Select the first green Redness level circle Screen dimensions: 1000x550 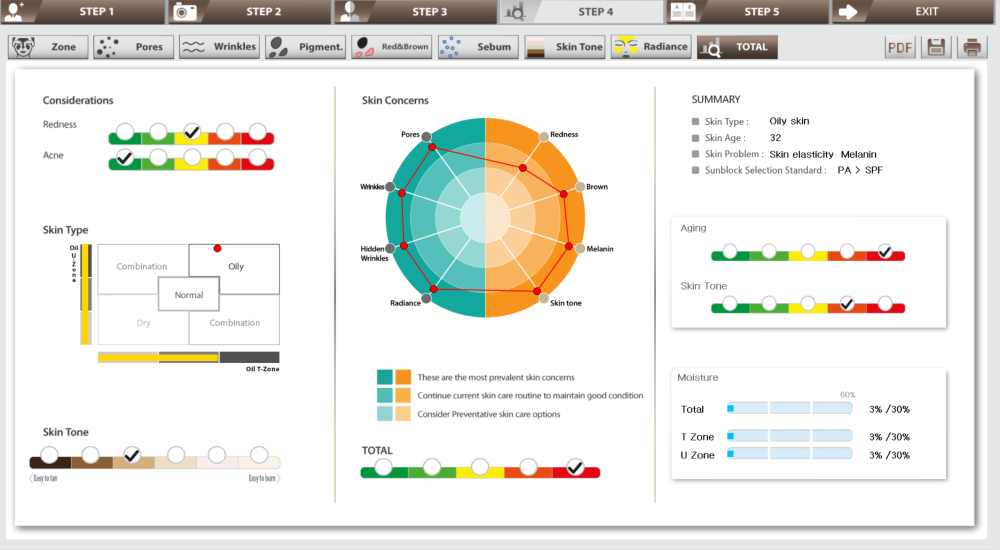click(x=124, y=132)
